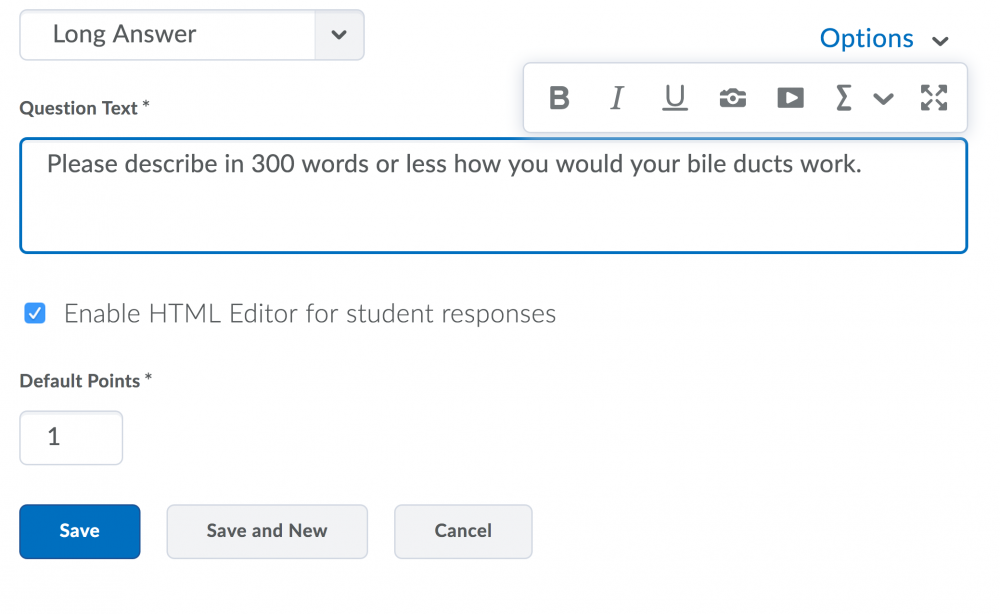The width and height of the screenshot is (1000, 614).
Task: Open the Long Answer question type dropdown arrow
Action: tap(339, 34)
